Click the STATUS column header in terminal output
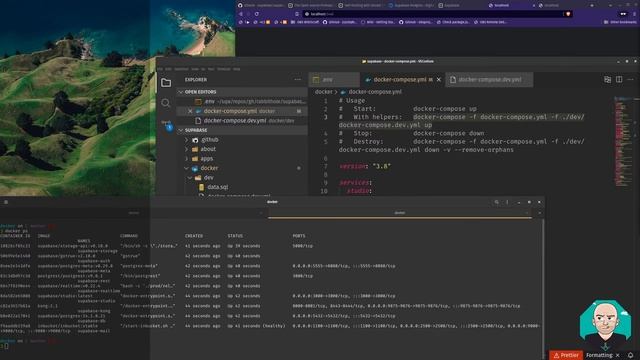This screenshot has width=640, height=360. [x=235, y=236]
